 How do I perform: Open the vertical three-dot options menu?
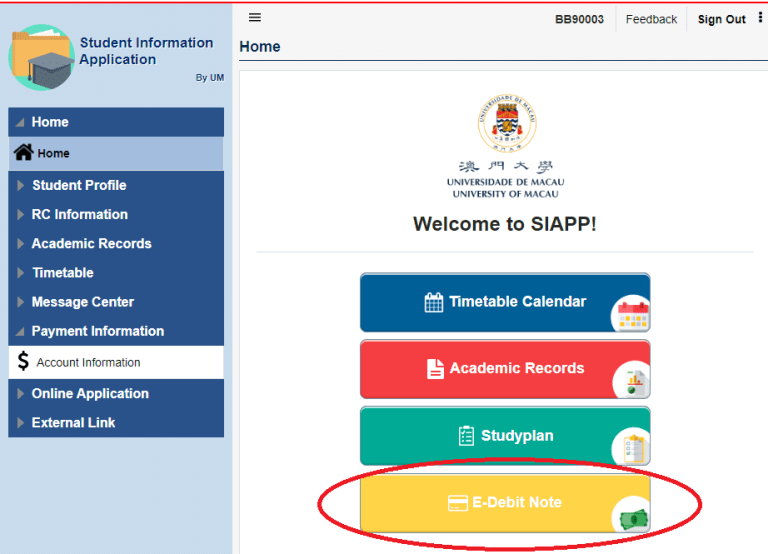point(759,18)
